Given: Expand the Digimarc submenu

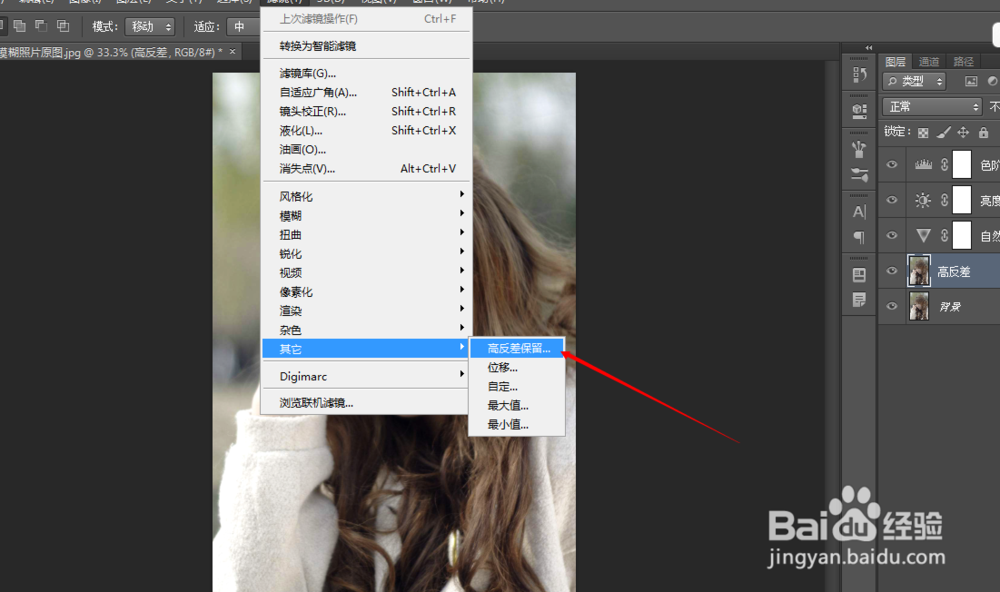Looking at the screenshot, I should coord(367,376).
